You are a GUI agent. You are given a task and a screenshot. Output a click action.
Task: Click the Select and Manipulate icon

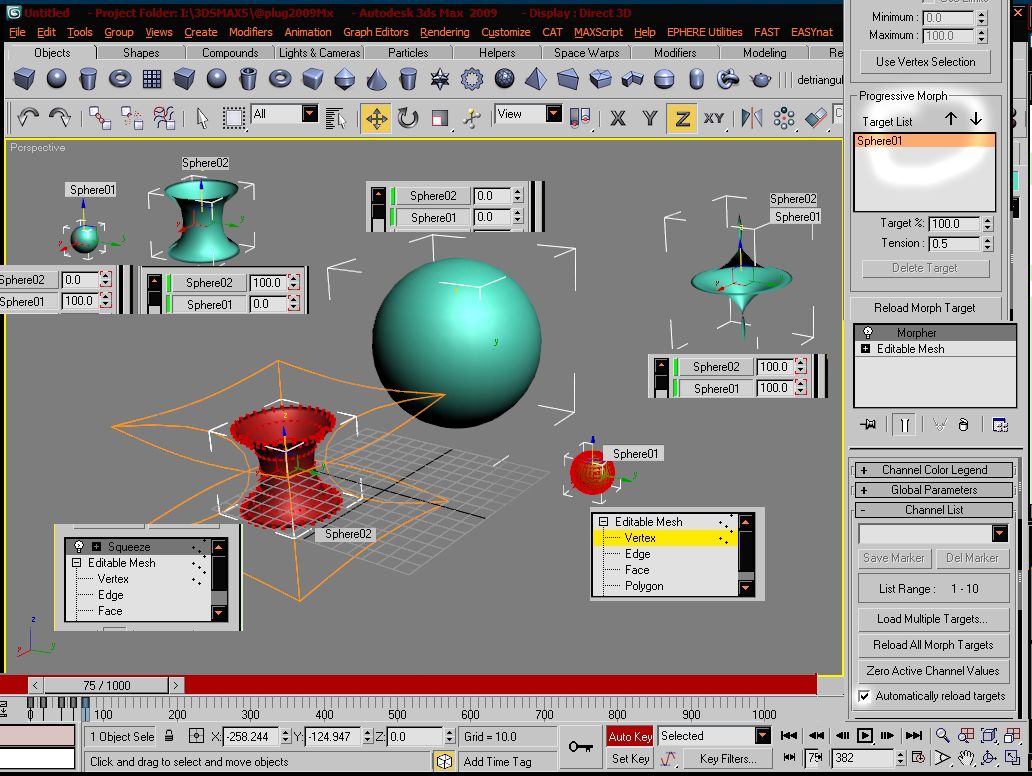pyautogui.click(x=471, y=118)
